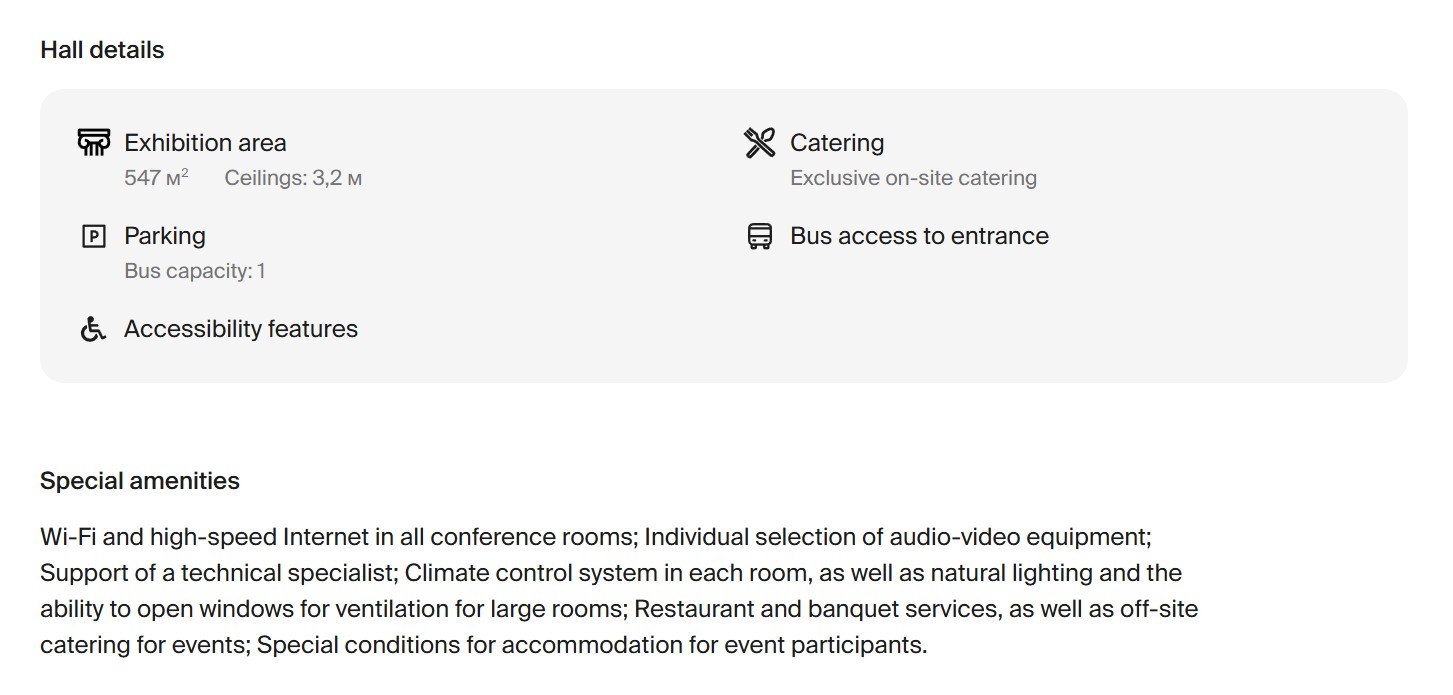Click "Exclusive on-site catering" description
The width and height of the screenshot is (1453, 695).
coord(913,178)
